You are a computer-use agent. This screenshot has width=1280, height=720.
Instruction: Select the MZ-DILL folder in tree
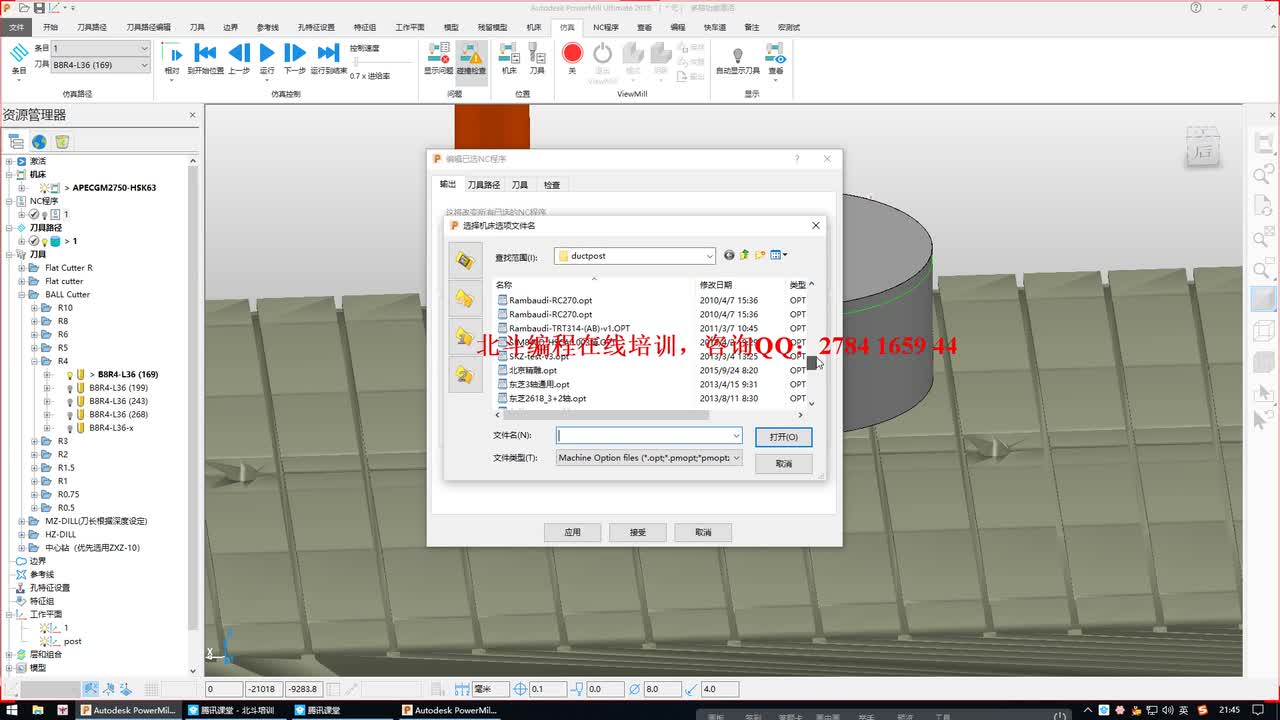96,521
